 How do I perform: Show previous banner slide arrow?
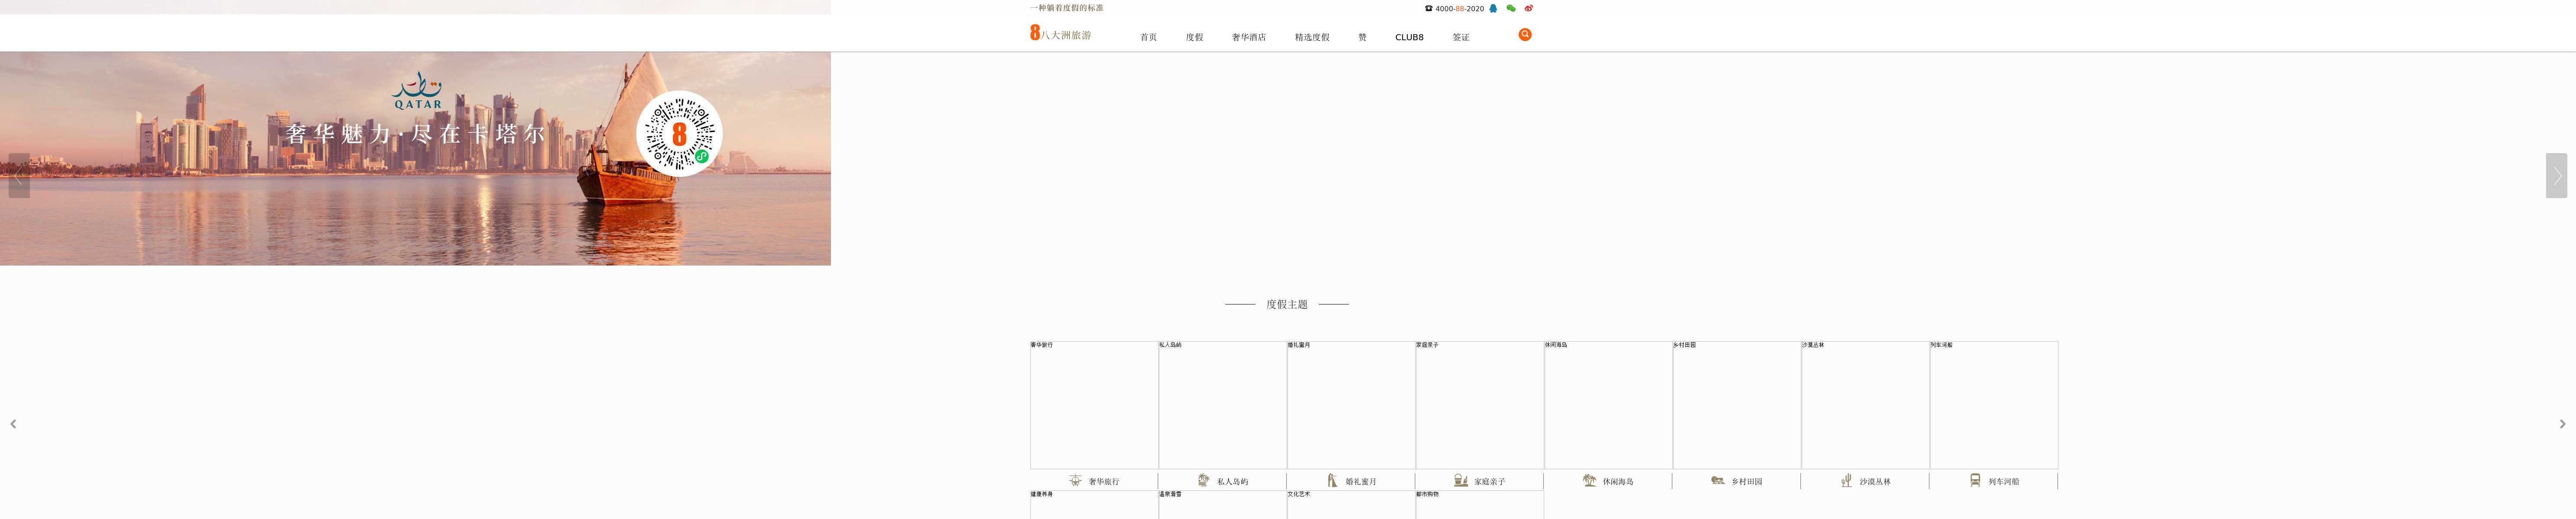click(x=19, y=176)
